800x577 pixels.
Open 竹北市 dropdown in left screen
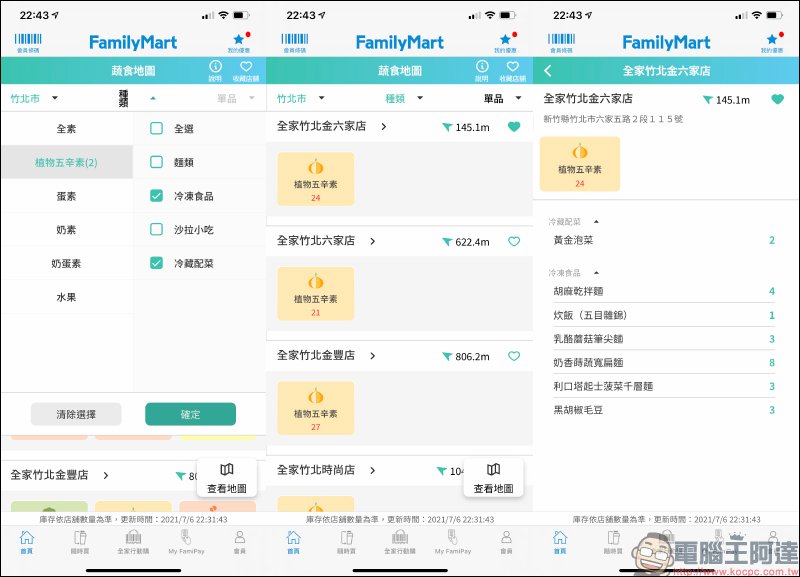click(34, 98)
